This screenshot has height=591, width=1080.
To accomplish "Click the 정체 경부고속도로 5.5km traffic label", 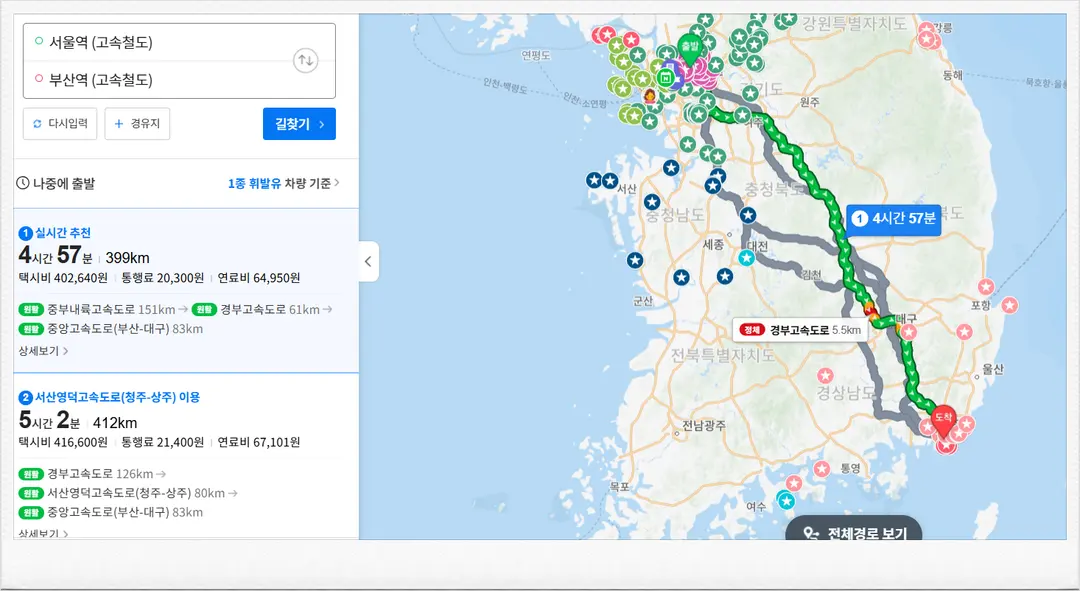I will coord(800,330).
